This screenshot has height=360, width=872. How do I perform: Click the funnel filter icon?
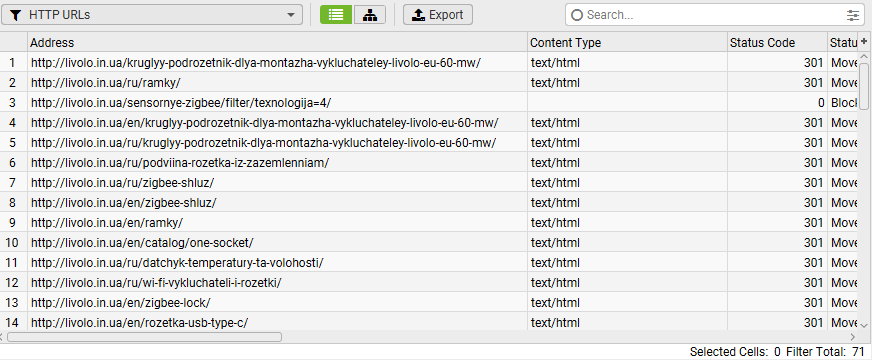click(16, 15)
